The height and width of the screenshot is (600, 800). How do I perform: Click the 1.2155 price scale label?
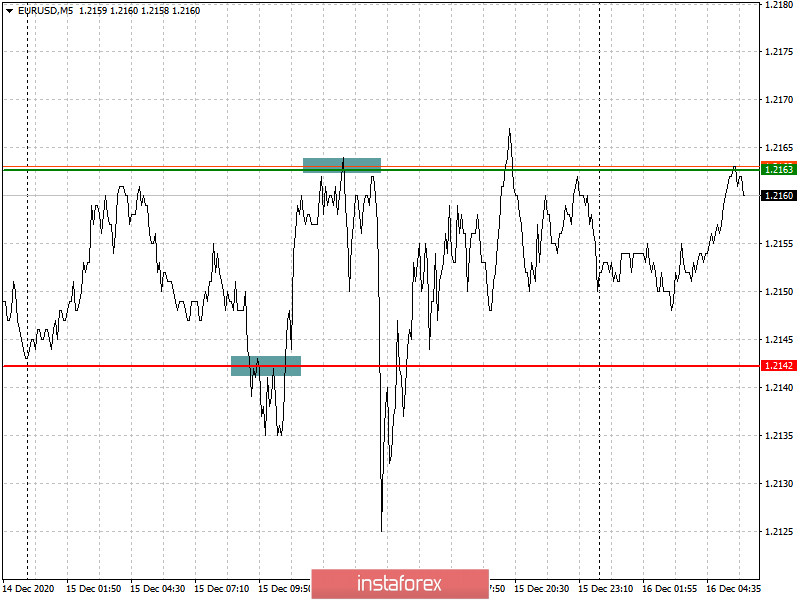click(x=779, y=243)
